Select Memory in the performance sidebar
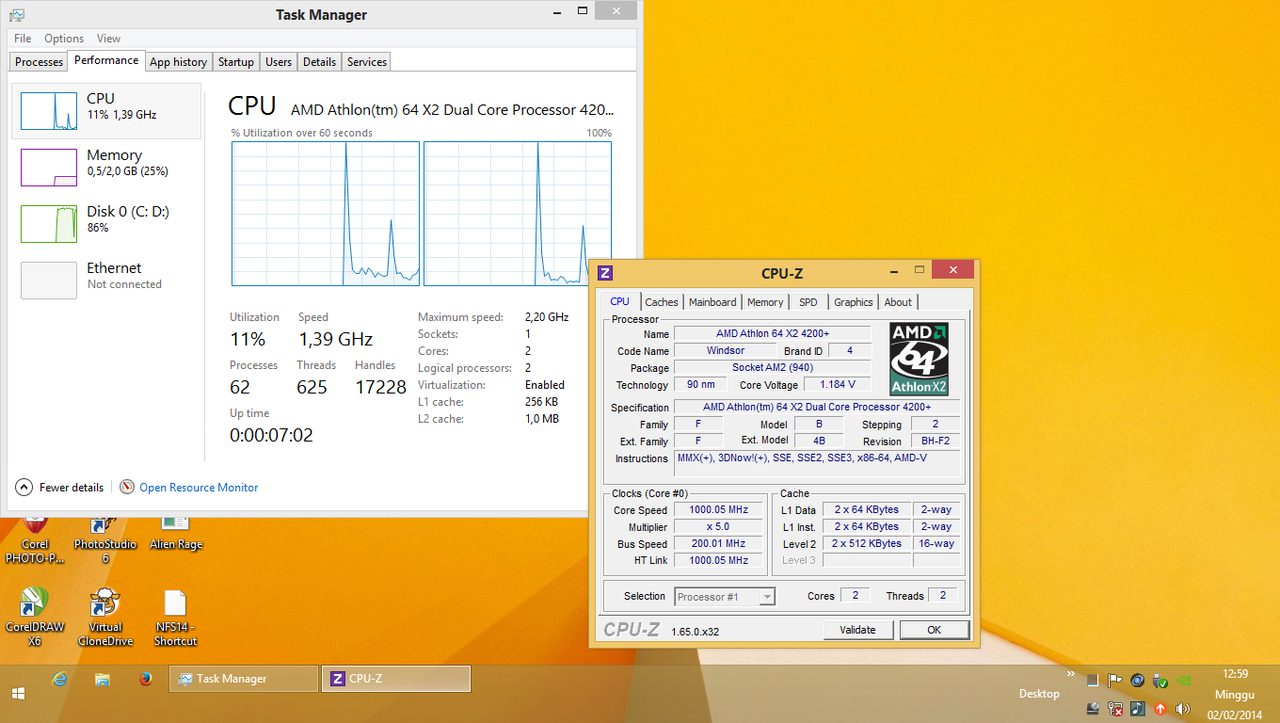1280x723 pixels. [x=106, y=167]
